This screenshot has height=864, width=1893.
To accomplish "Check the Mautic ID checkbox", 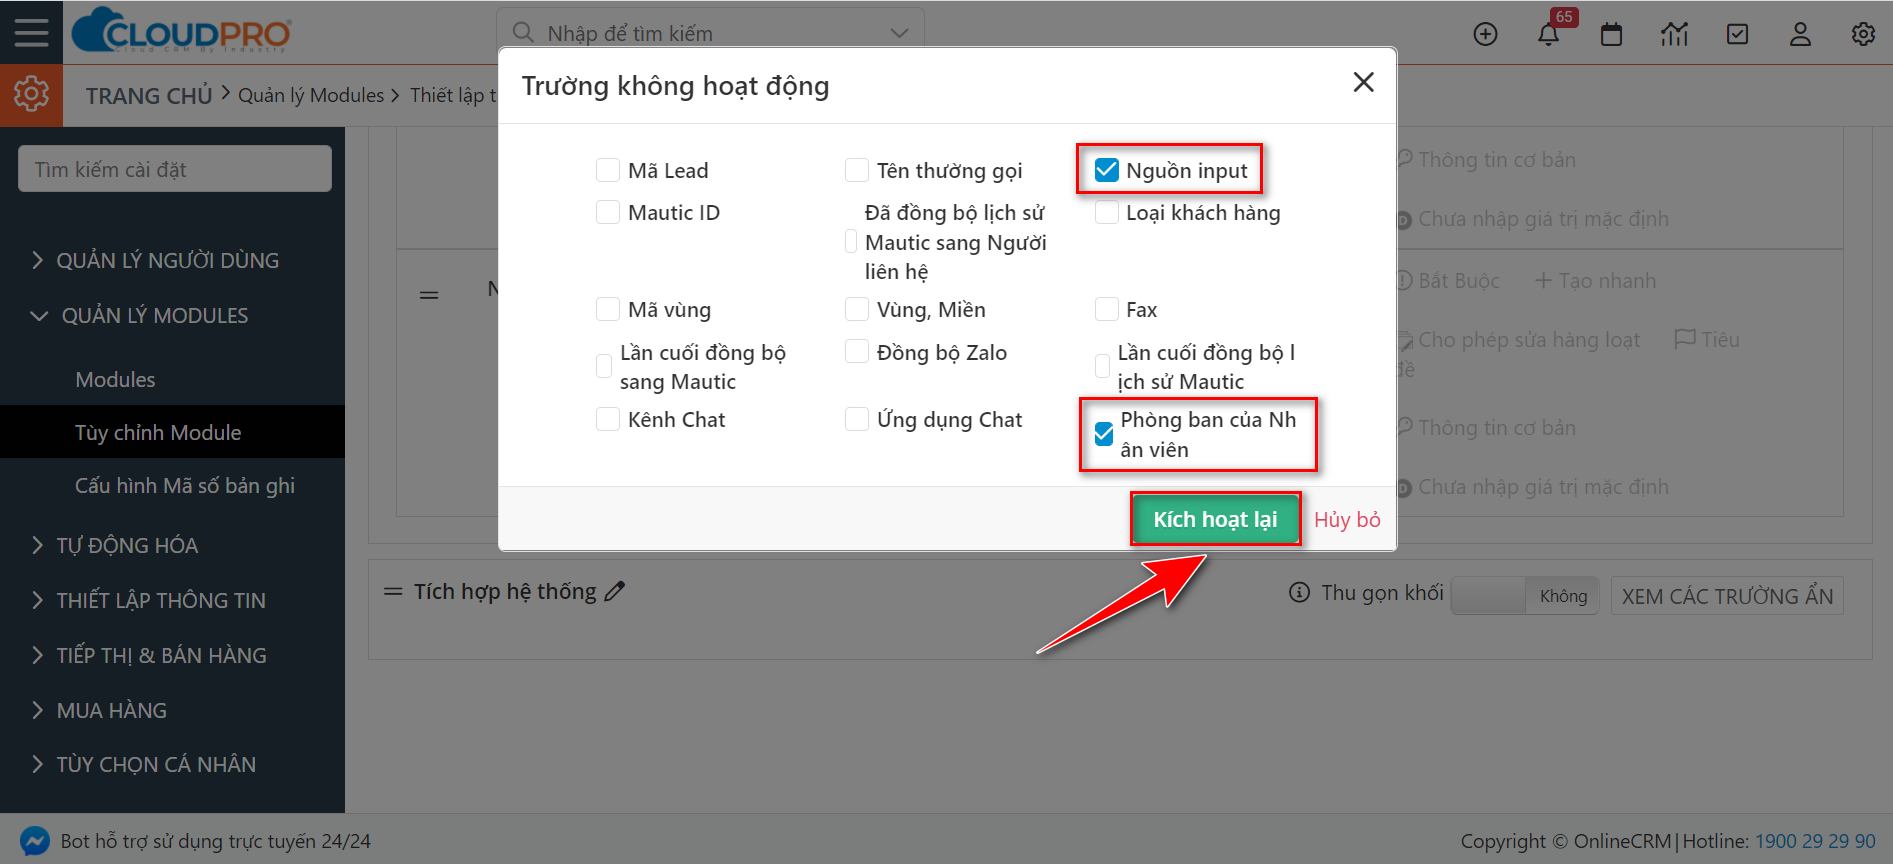I will [608, 212].
